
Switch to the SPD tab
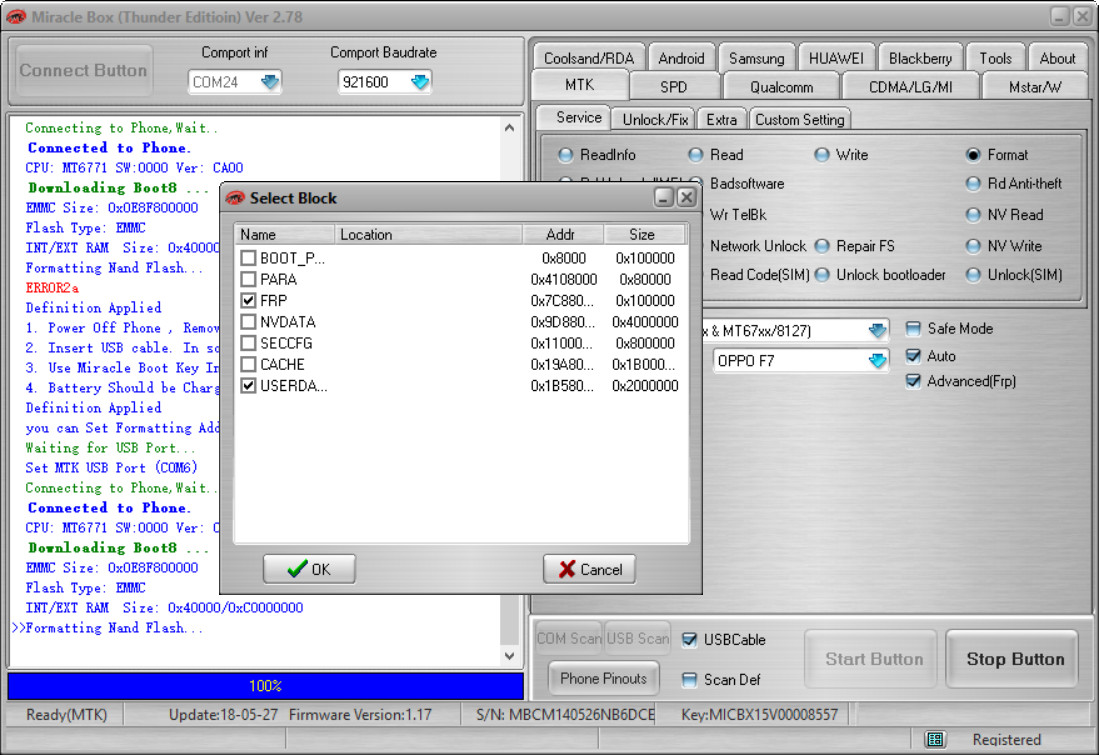tap(674, 87)
